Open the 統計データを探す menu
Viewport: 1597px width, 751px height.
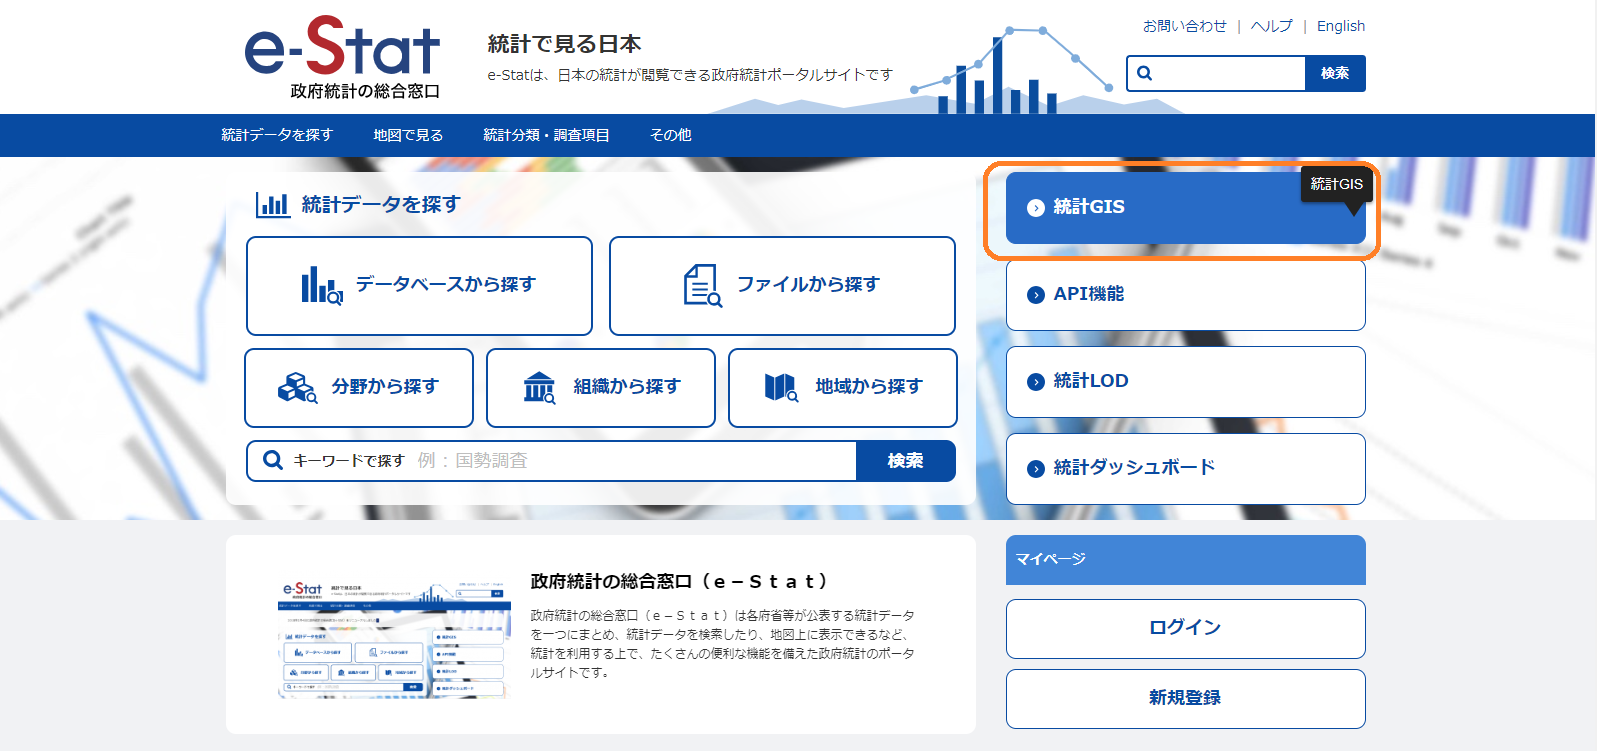tap(277, 135)
